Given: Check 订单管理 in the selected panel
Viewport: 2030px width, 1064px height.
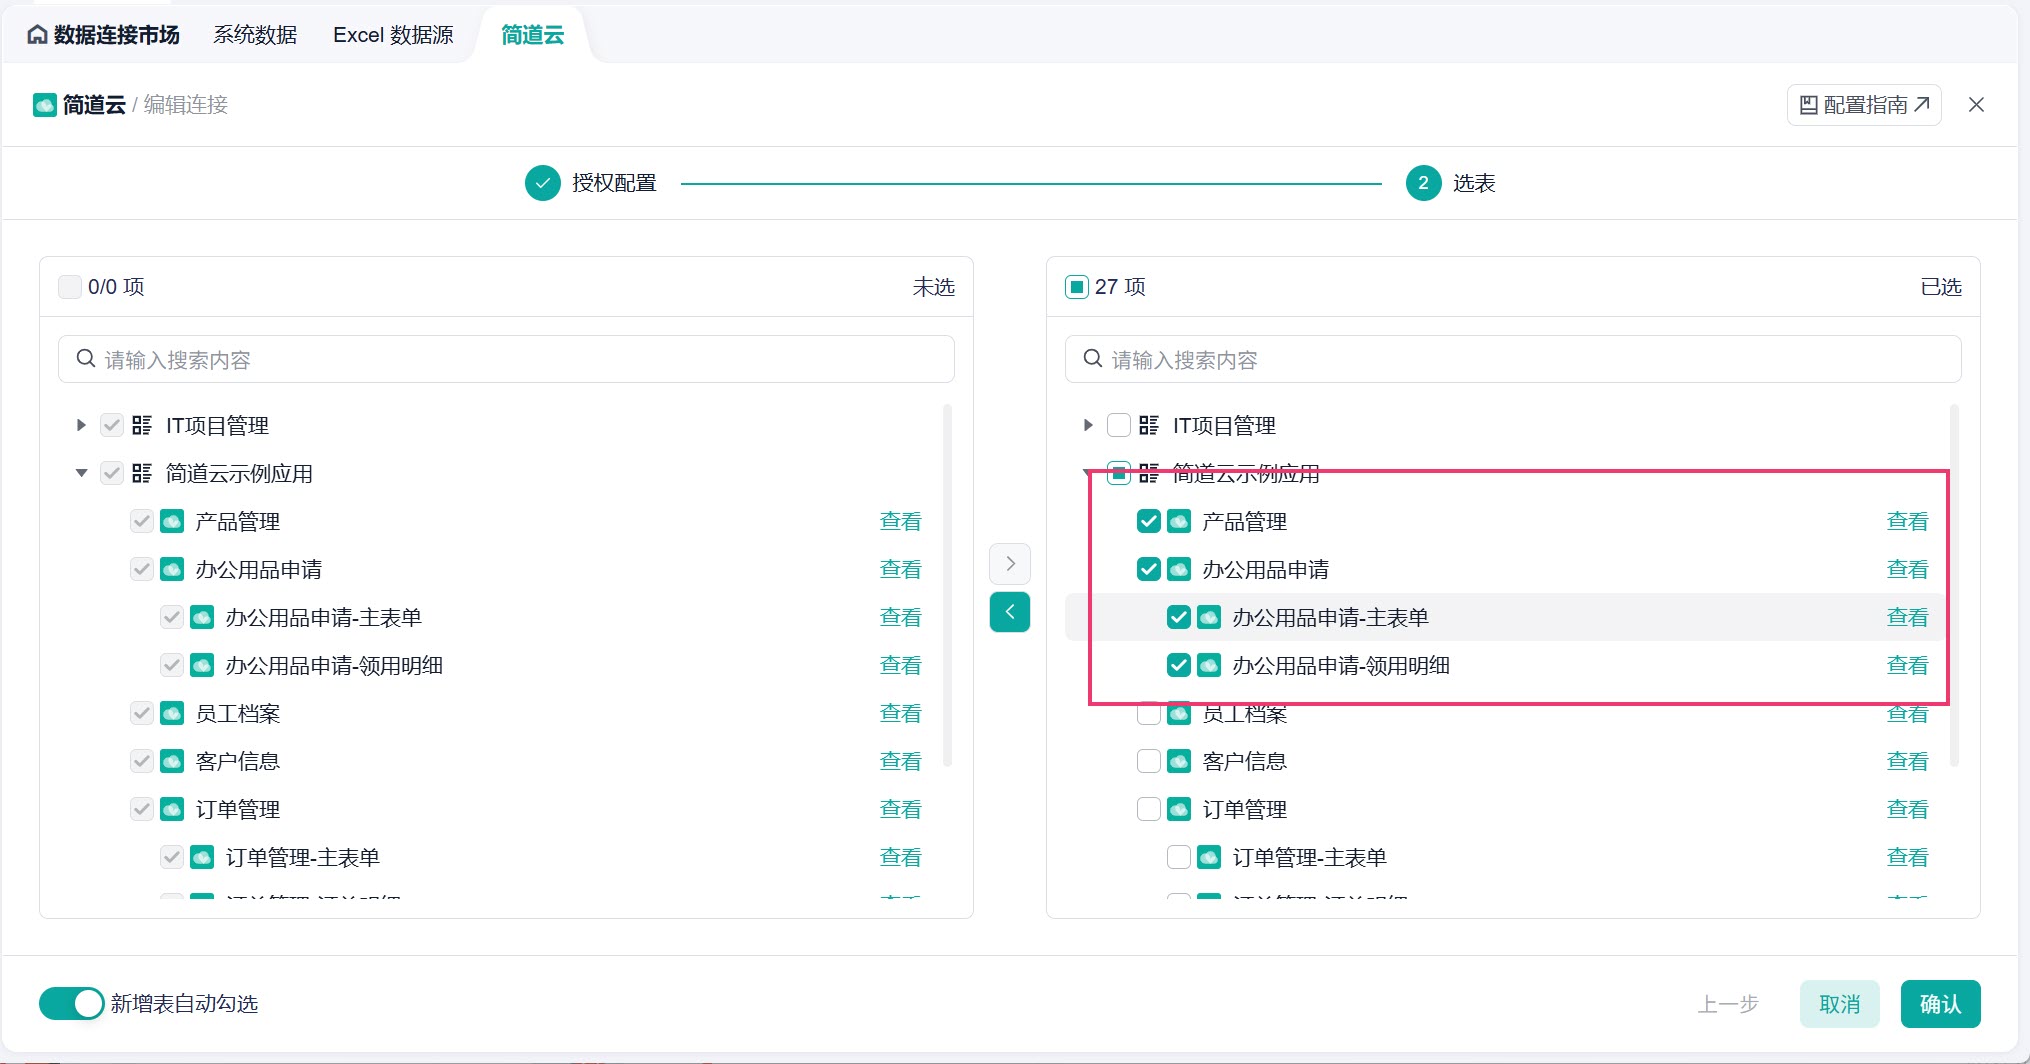Looking at the screenshot, I should [1149, 809].
